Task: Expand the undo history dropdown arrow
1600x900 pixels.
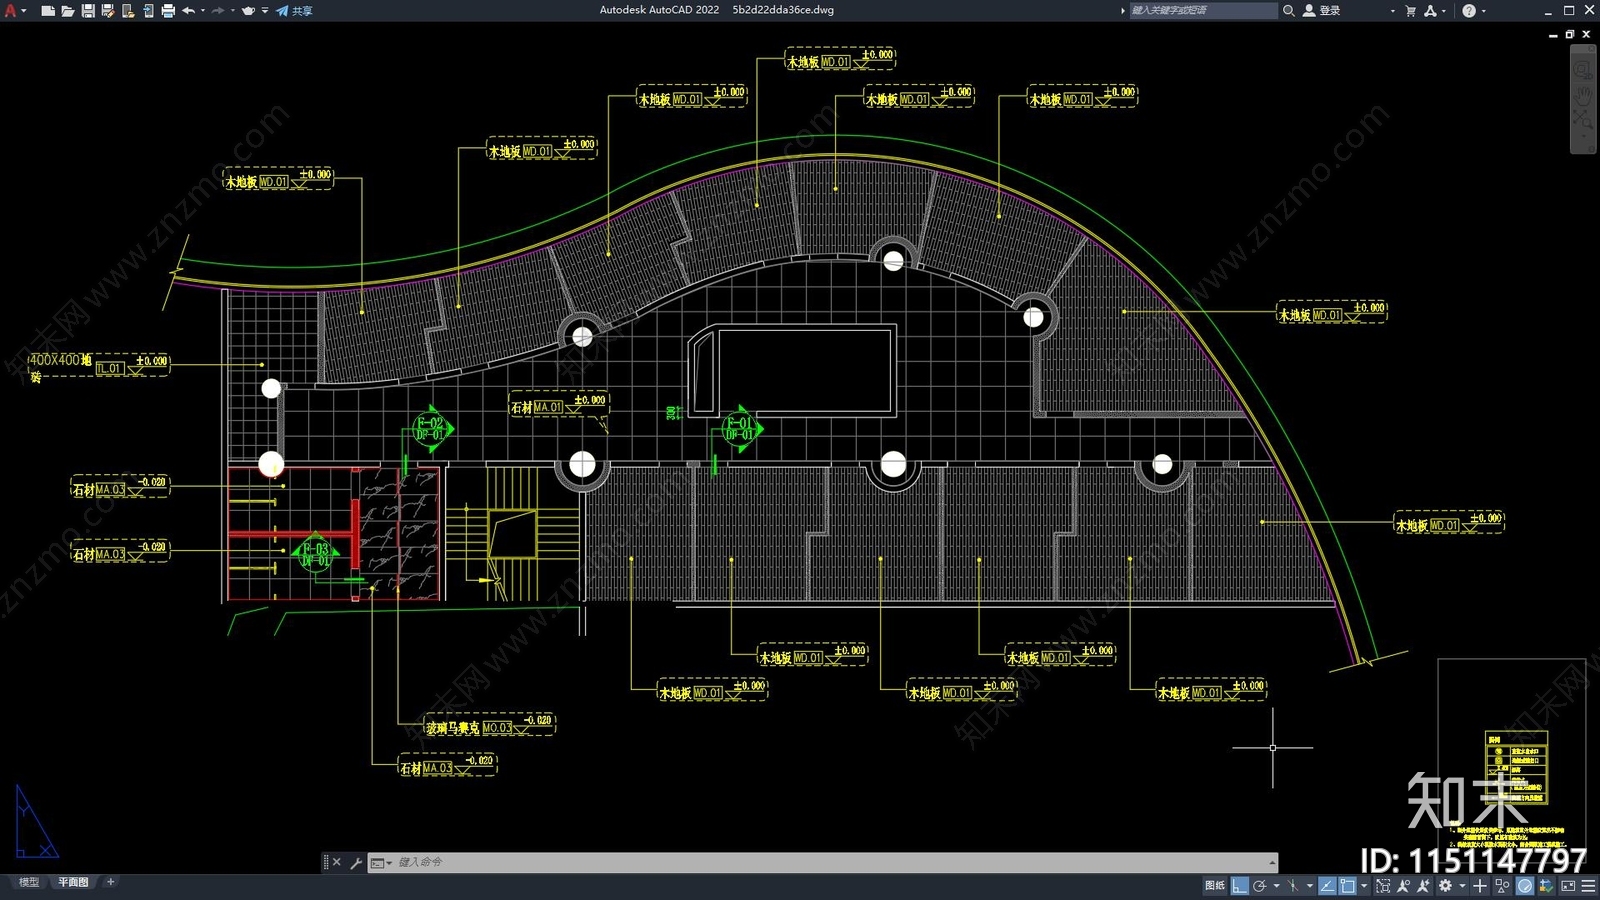Action: point(203,11)
